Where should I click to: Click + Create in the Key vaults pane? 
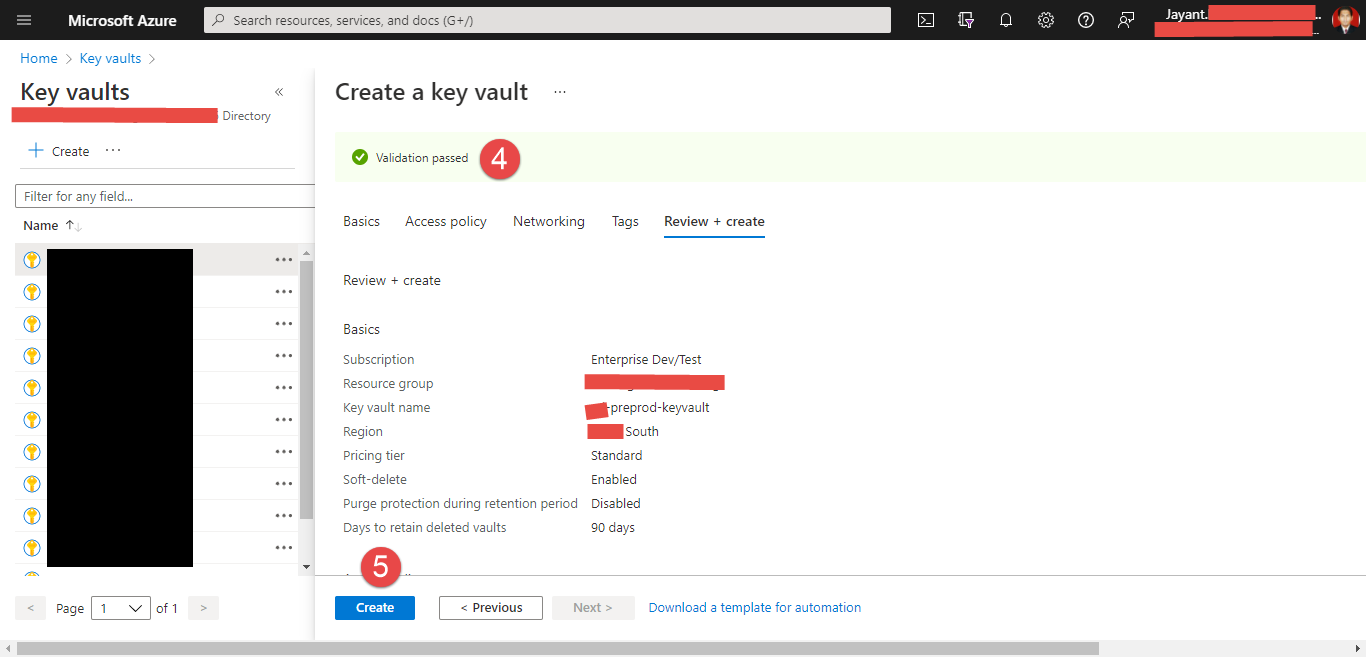coord(59,151)
